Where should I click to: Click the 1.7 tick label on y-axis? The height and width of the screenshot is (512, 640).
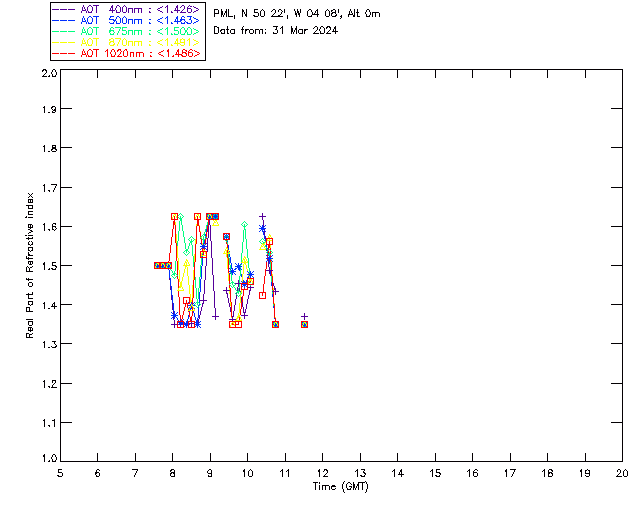[48, 189]
